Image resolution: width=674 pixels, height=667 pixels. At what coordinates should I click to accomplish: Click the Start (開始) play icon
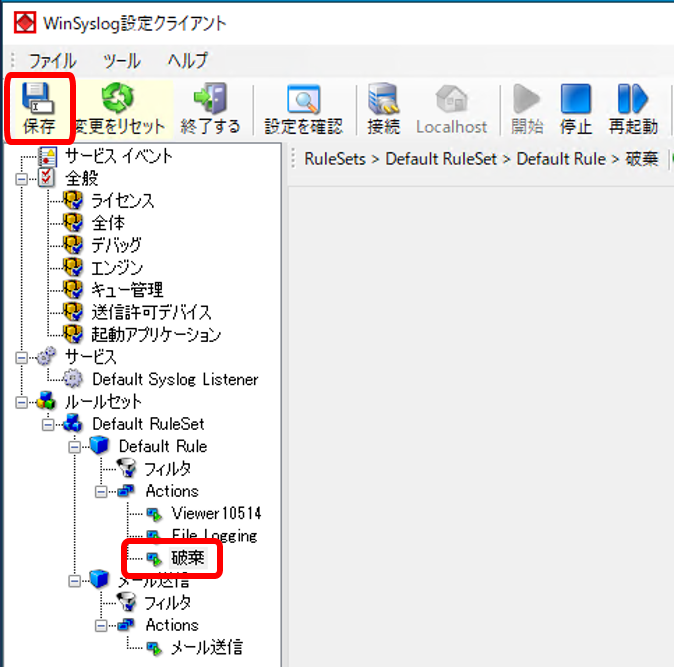coord(527,99)
